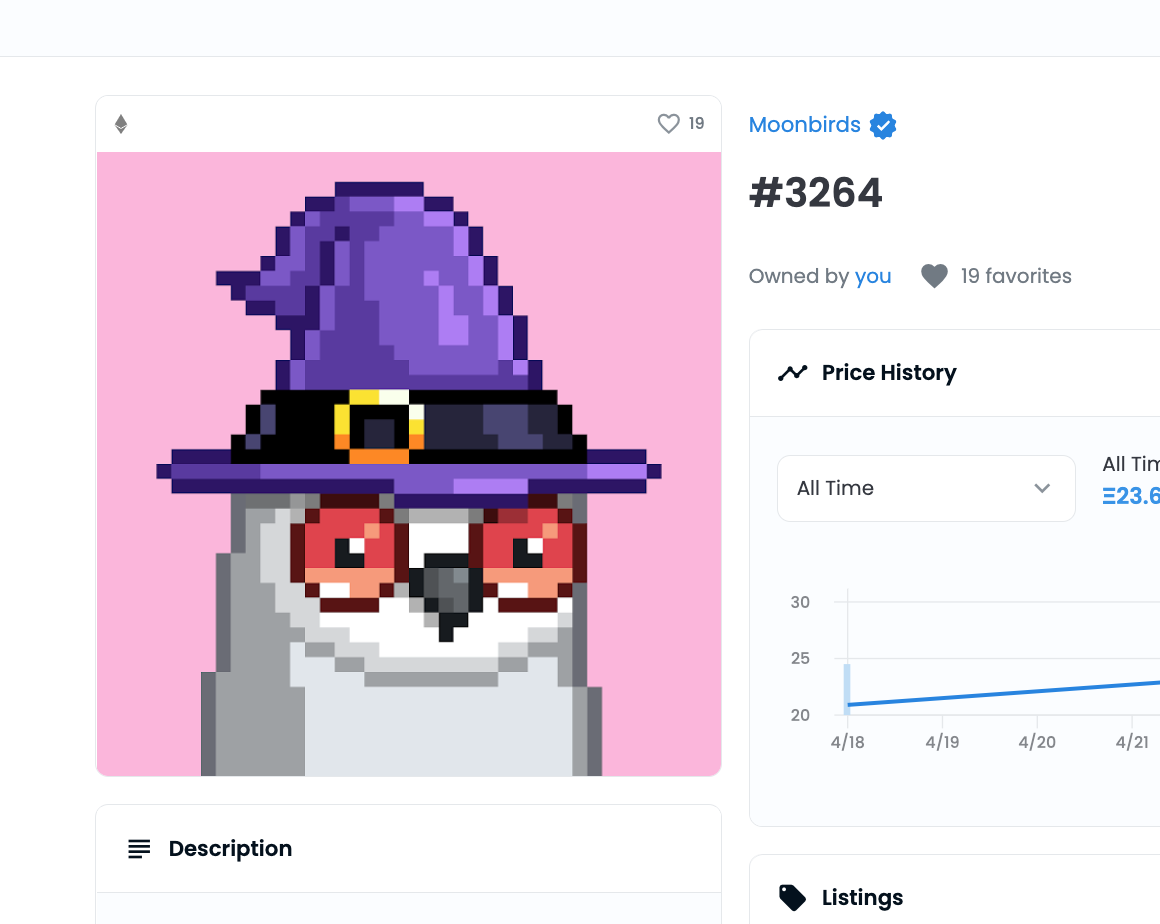Click the like count 19 above image
The image size is (1160, 924).
pyautogui.click(x=696, y=124)
